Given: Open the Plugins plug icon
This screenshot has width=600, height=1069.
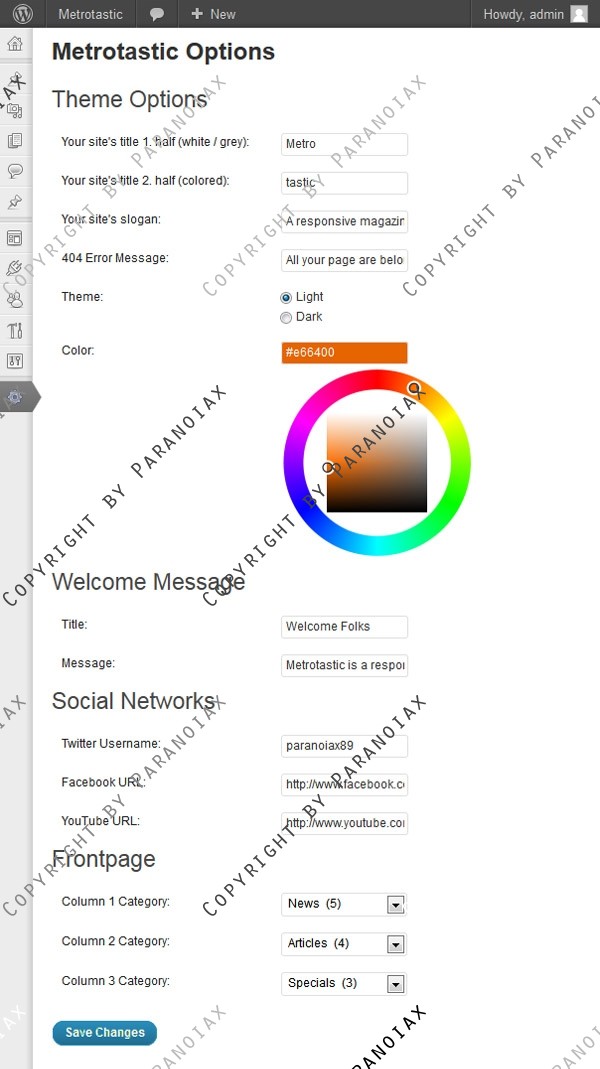Looking at the screenshot, I should click(x=15, y=268).
